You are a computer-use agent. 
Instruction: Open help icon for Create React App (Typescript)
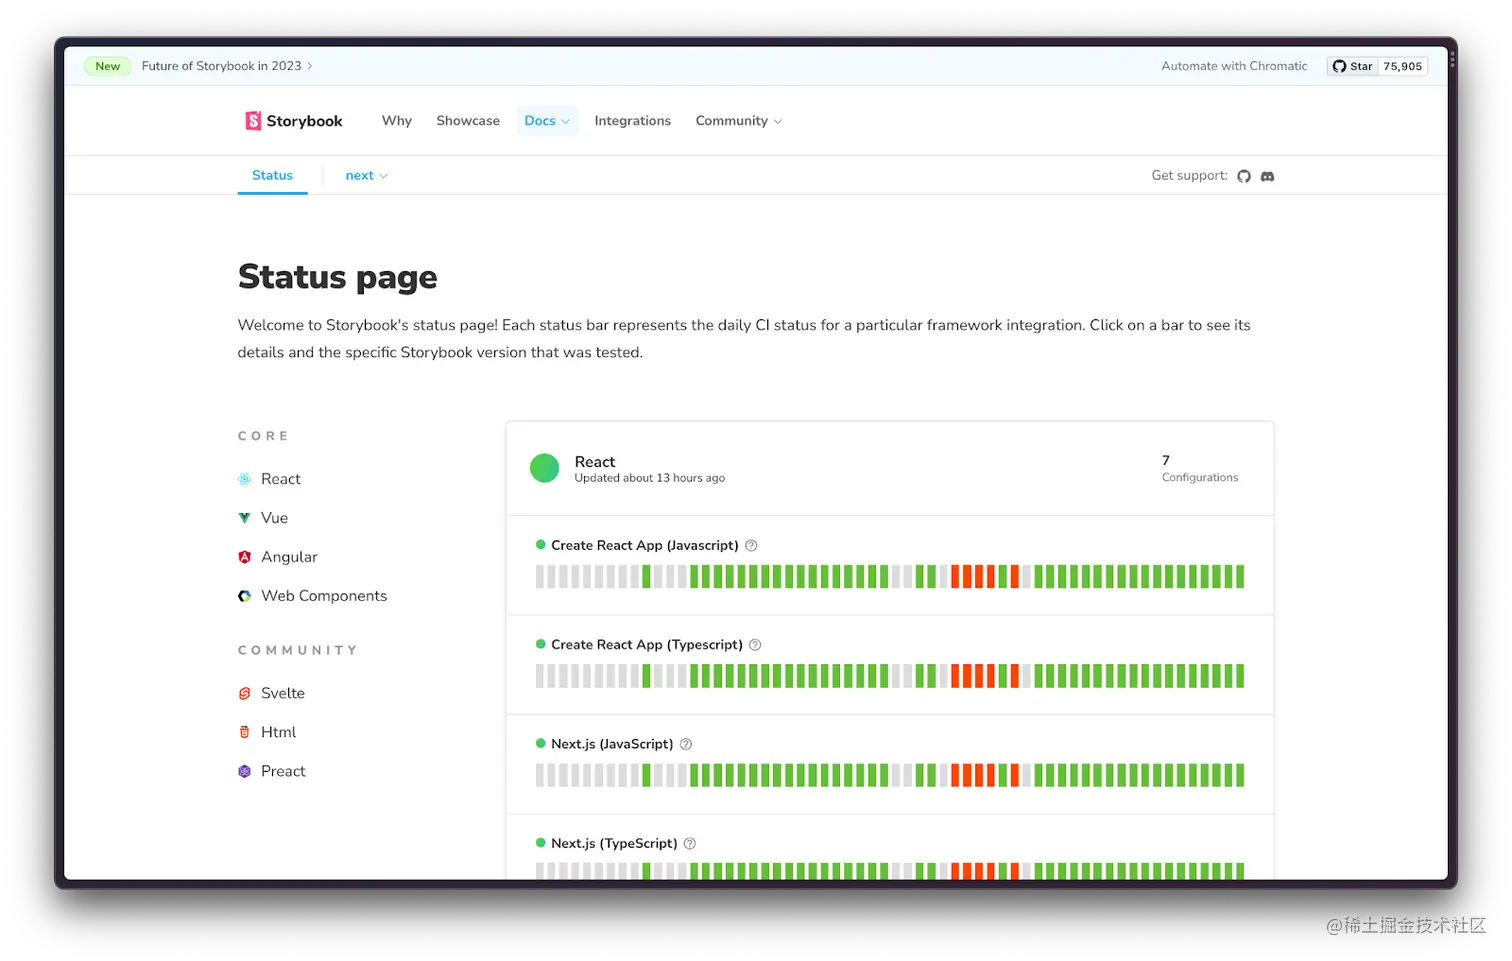pyautogui.click(x=755, y=645)
